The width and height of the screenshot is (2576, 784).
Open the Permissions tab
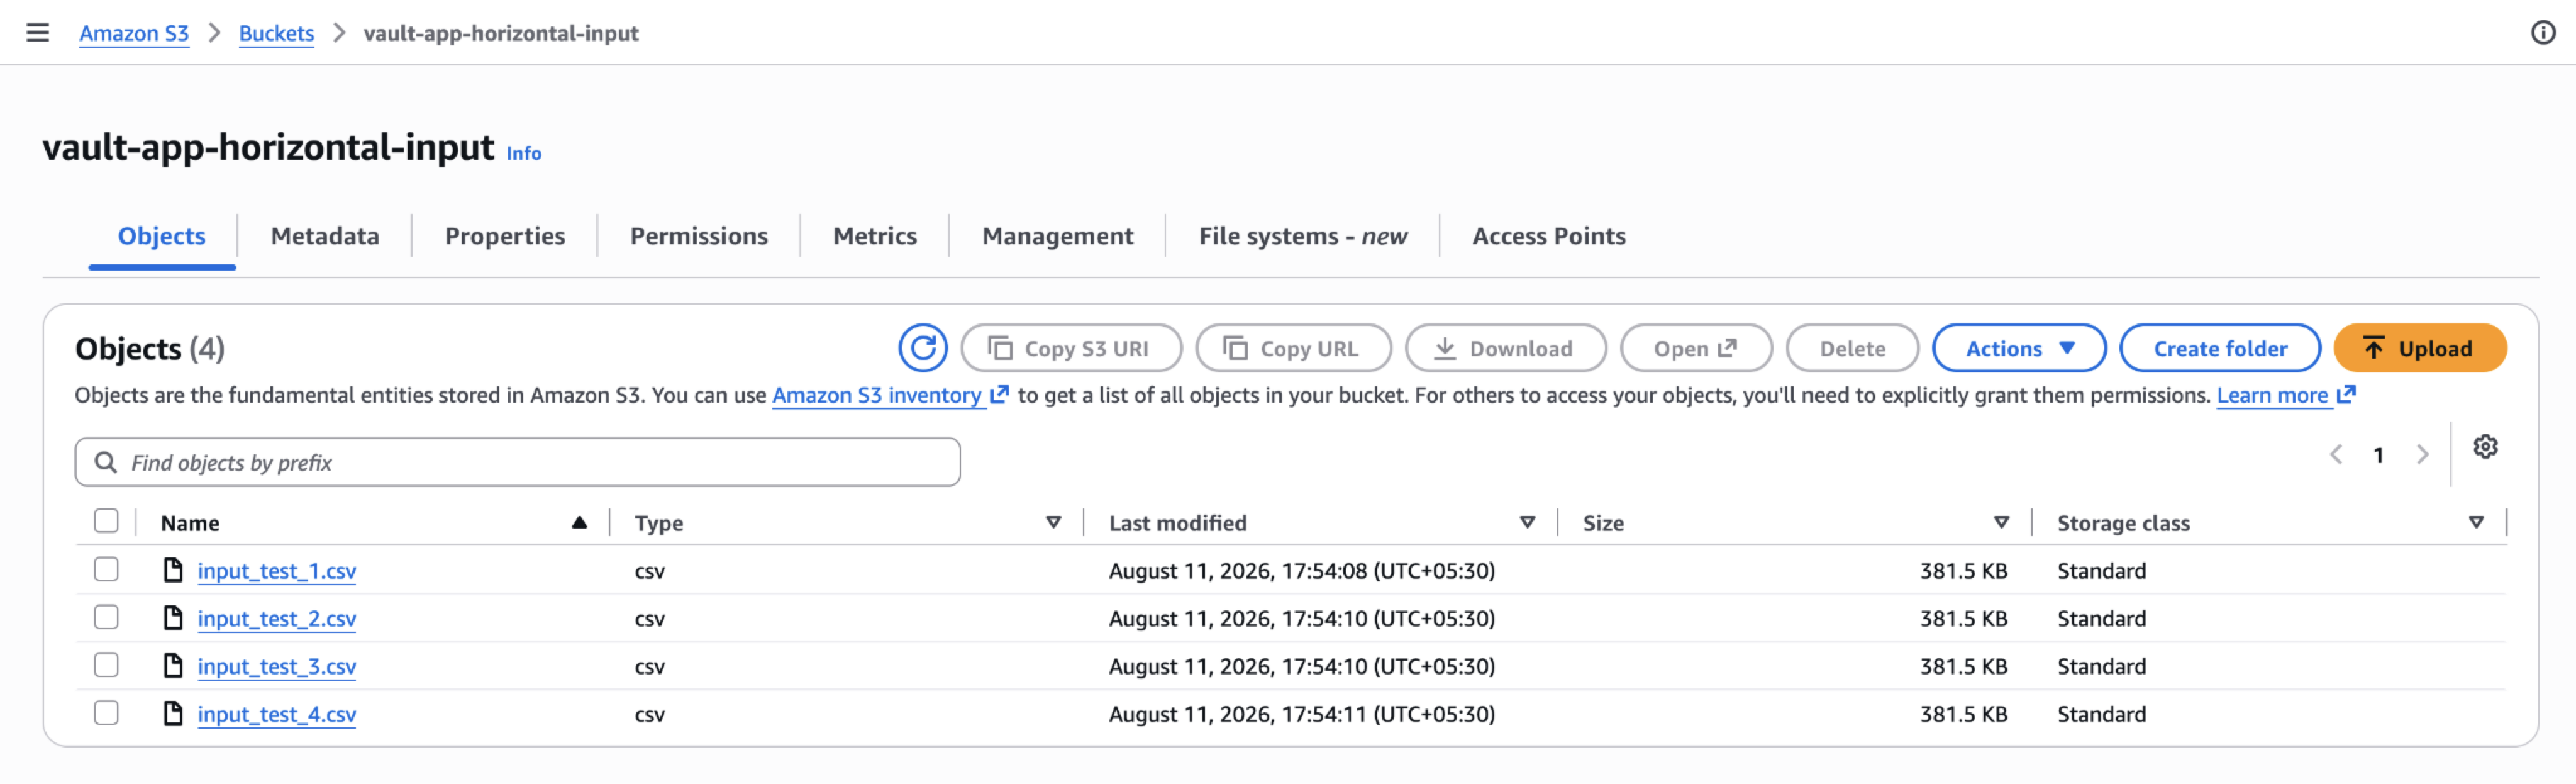click(x=699, y=236)
